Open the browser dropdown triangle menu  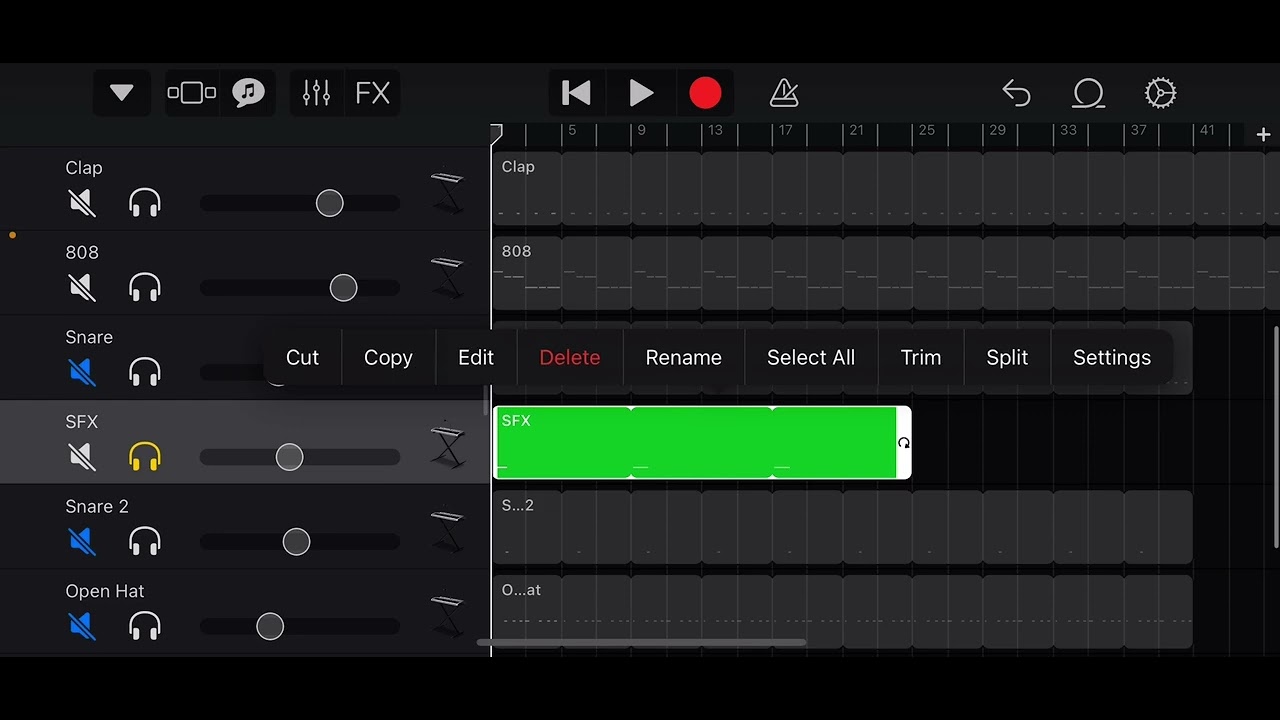(x=121, y=93)
